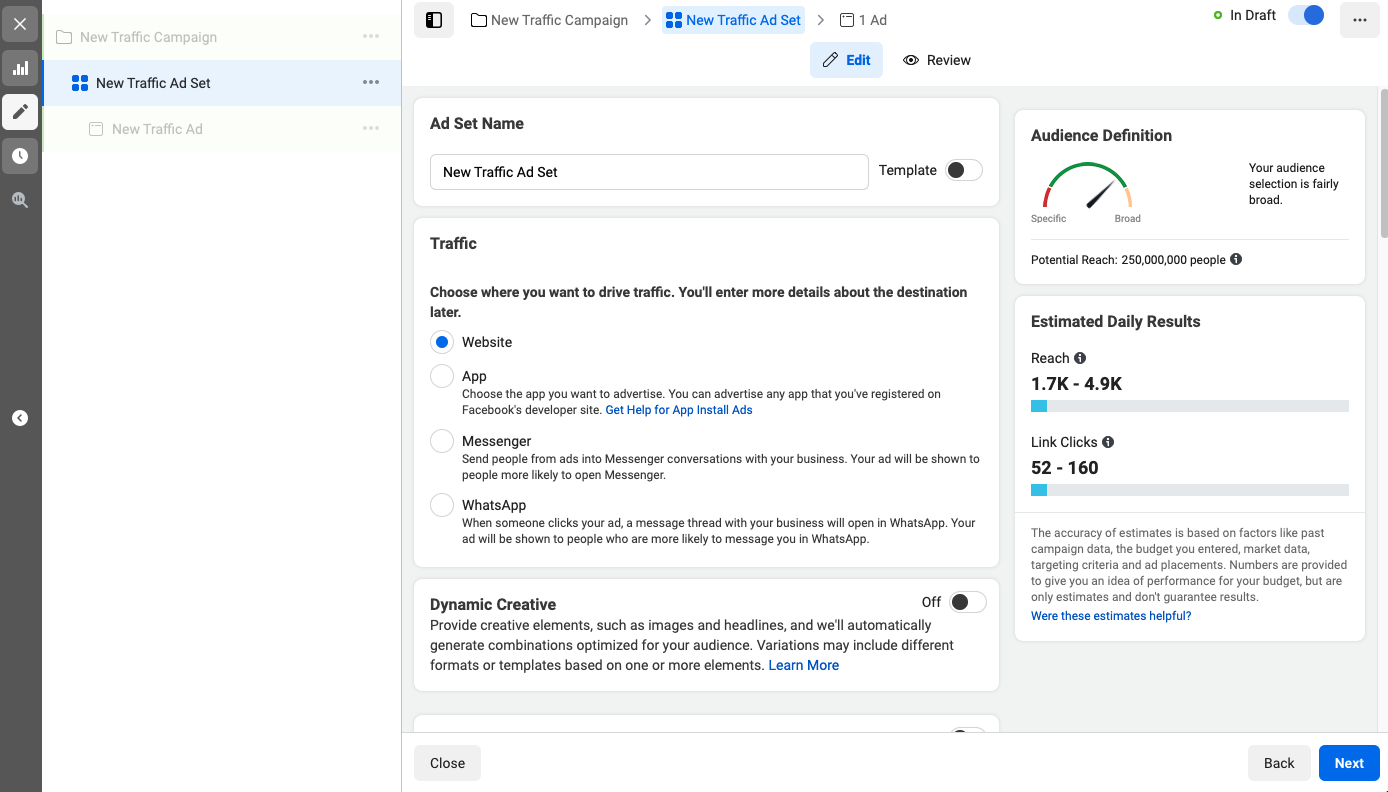This screenshot has height=792, width=1388.
Task: Click the grid icon in Ad Set breadcrumb
Action: click(674, 20)
